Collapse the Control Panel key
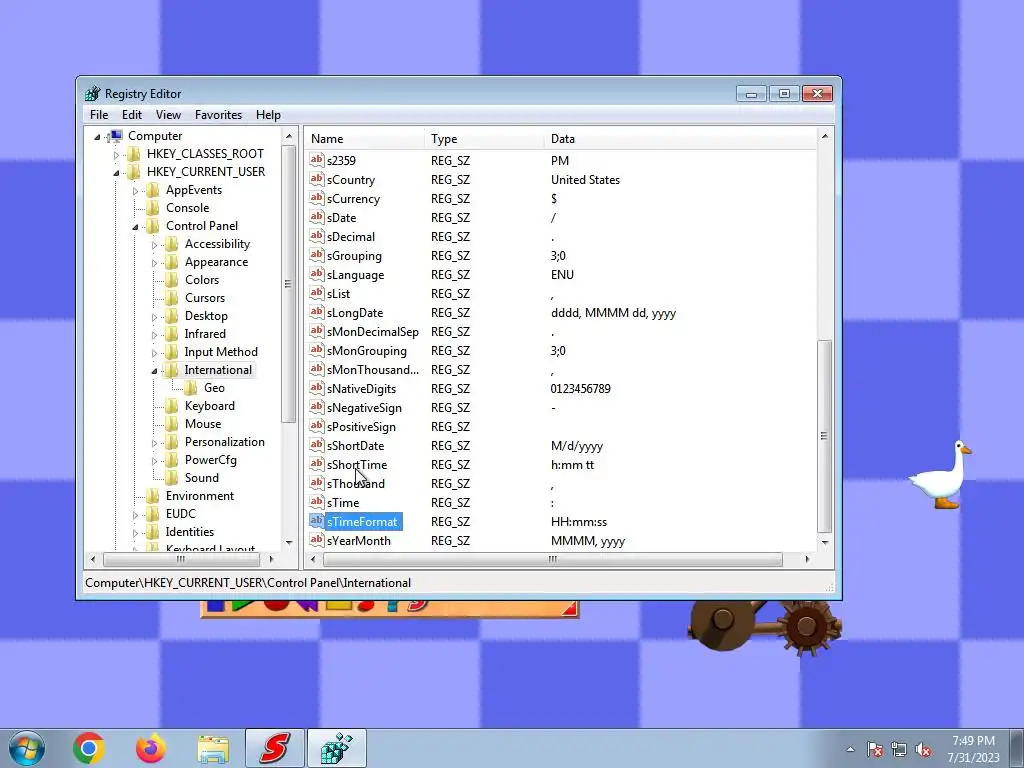 click(135, 227)
